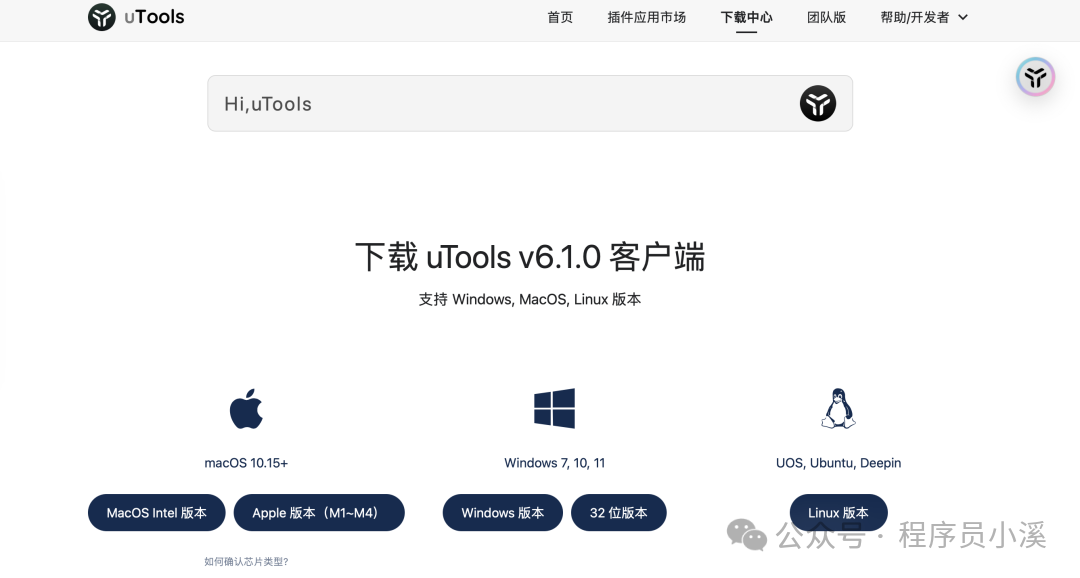Download the MacOS Intel 版本
1080x578 pixels.
pos(156,512)
